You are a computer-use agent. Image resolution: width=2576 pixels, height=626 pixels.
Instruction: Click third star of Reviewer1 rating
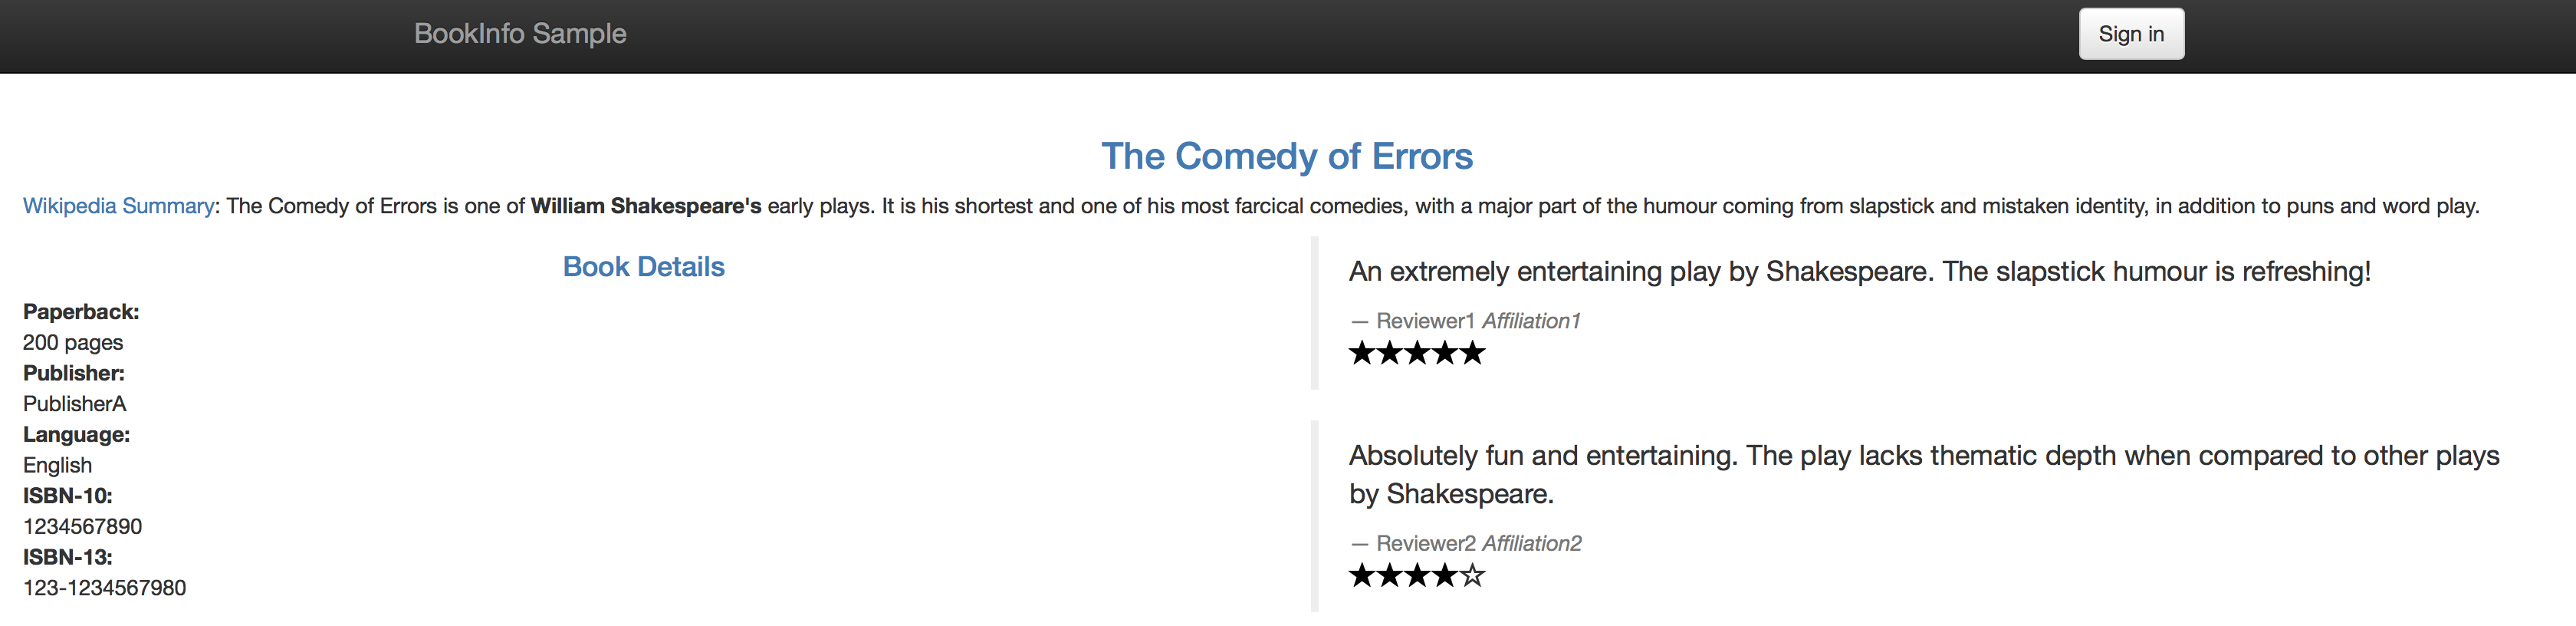pos(1417,353)
